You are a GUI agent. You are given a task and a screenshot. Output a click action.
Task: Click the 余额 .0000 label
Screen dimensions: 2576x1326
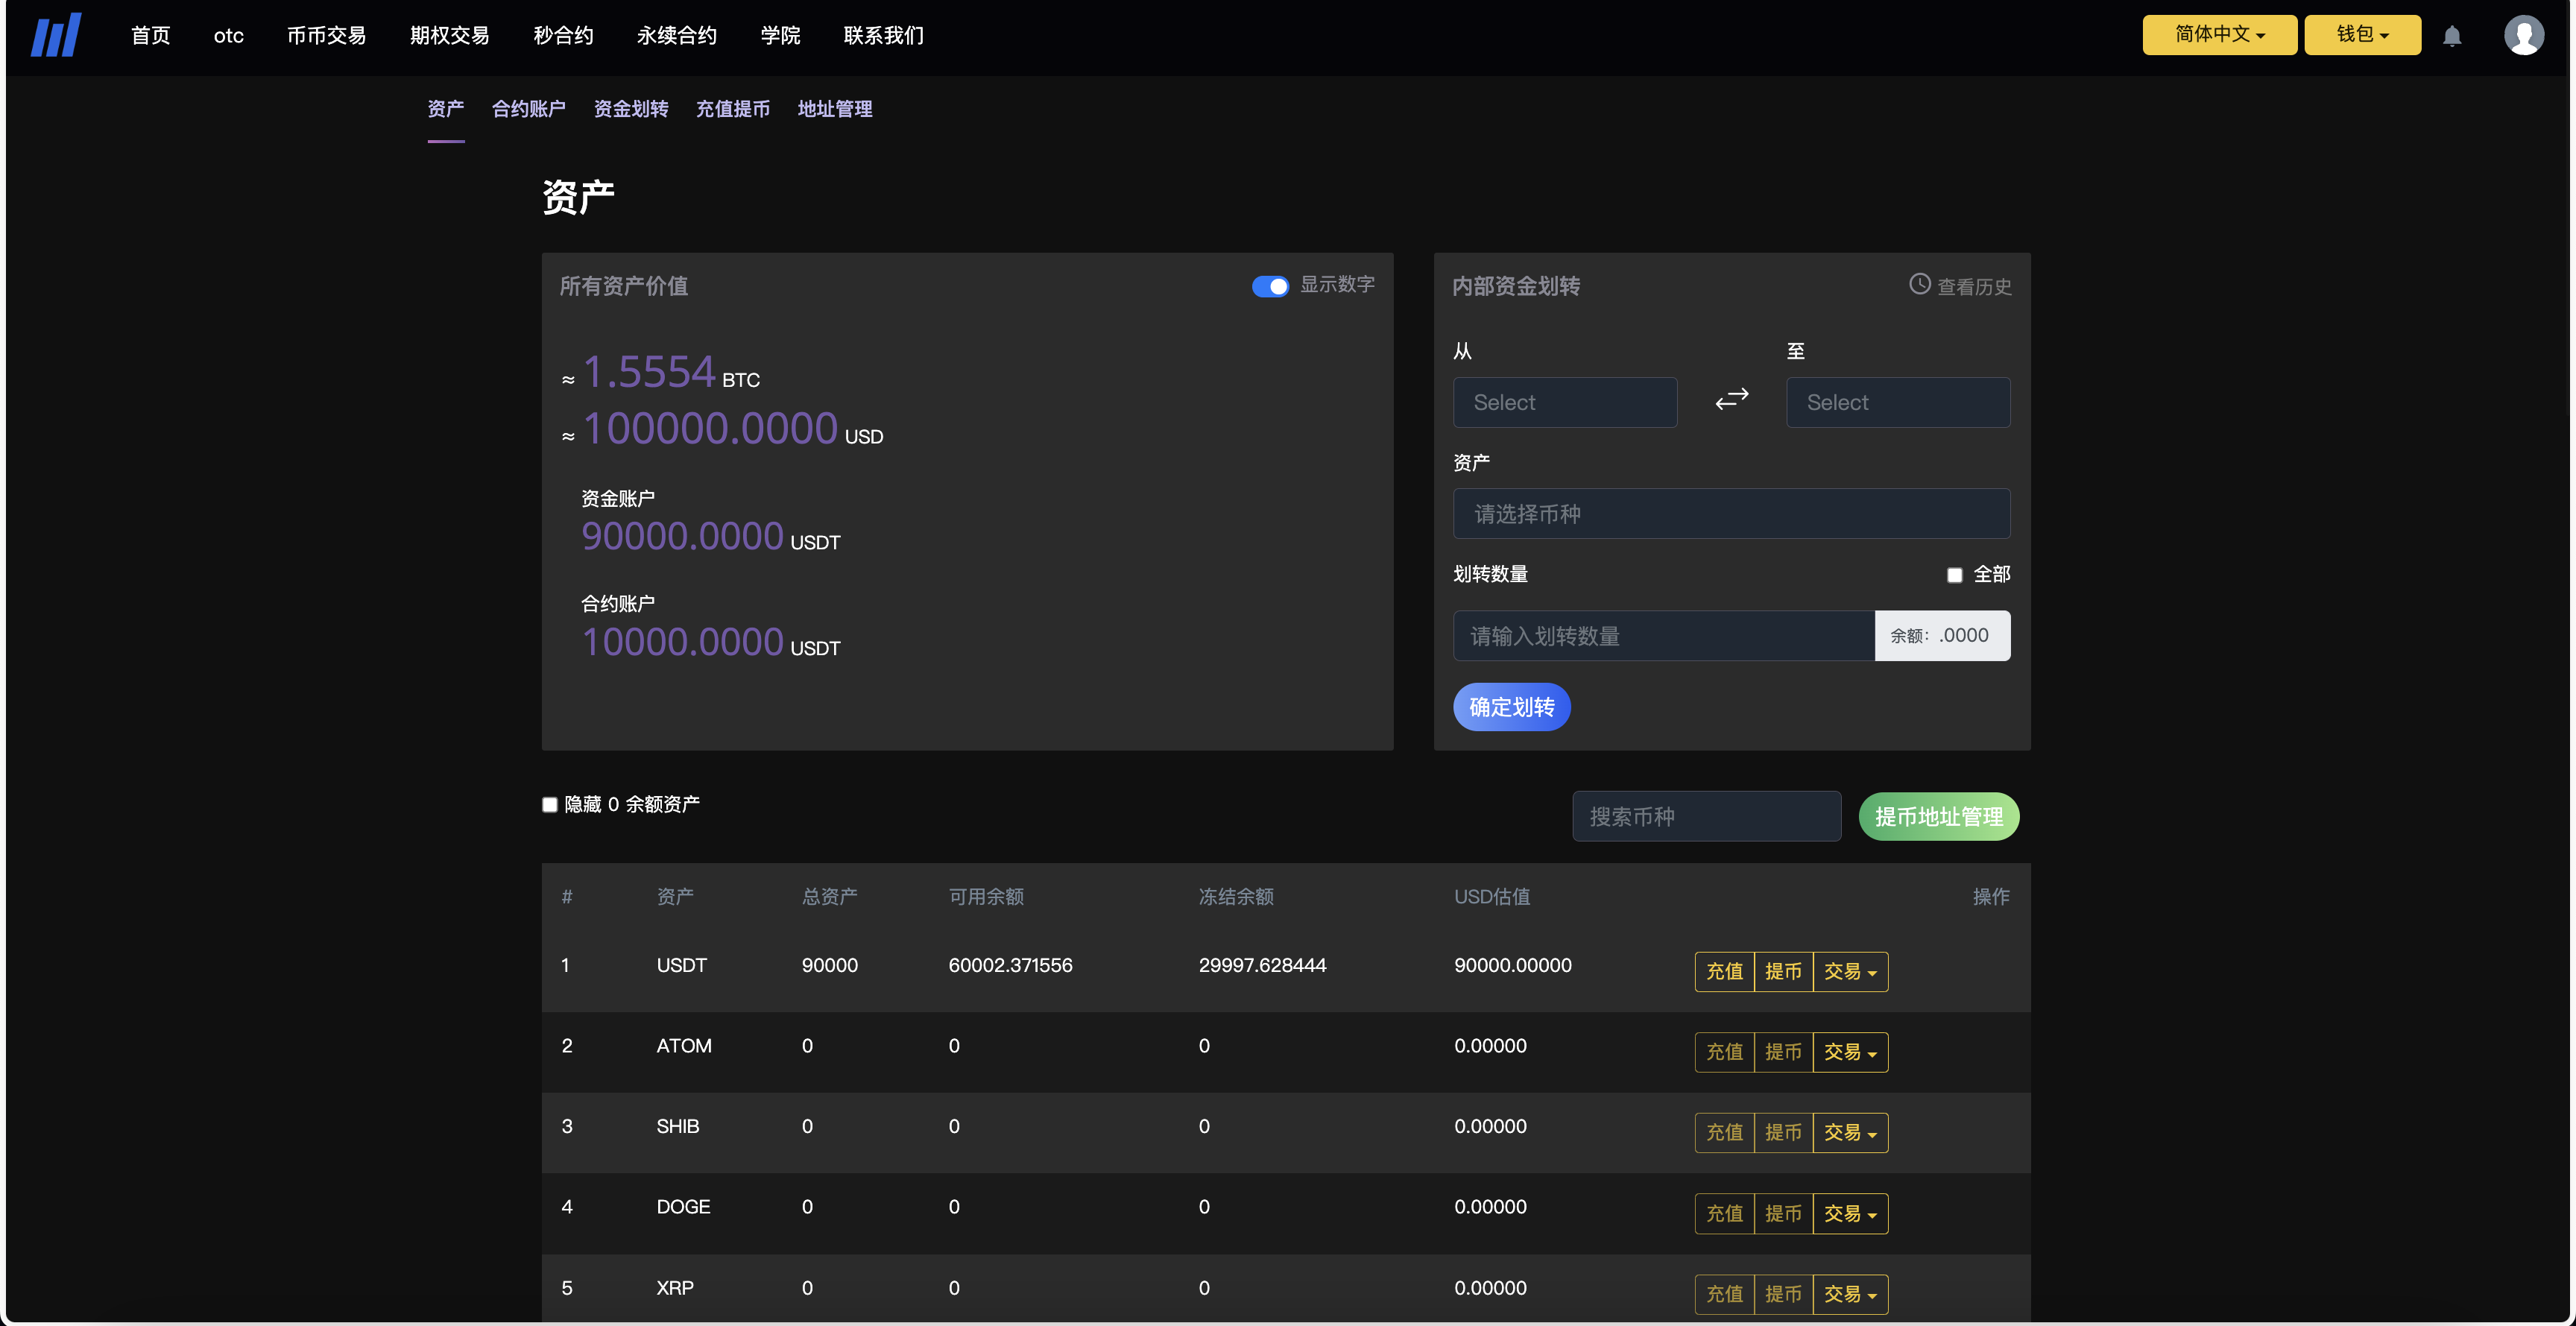click(1941, 636)
